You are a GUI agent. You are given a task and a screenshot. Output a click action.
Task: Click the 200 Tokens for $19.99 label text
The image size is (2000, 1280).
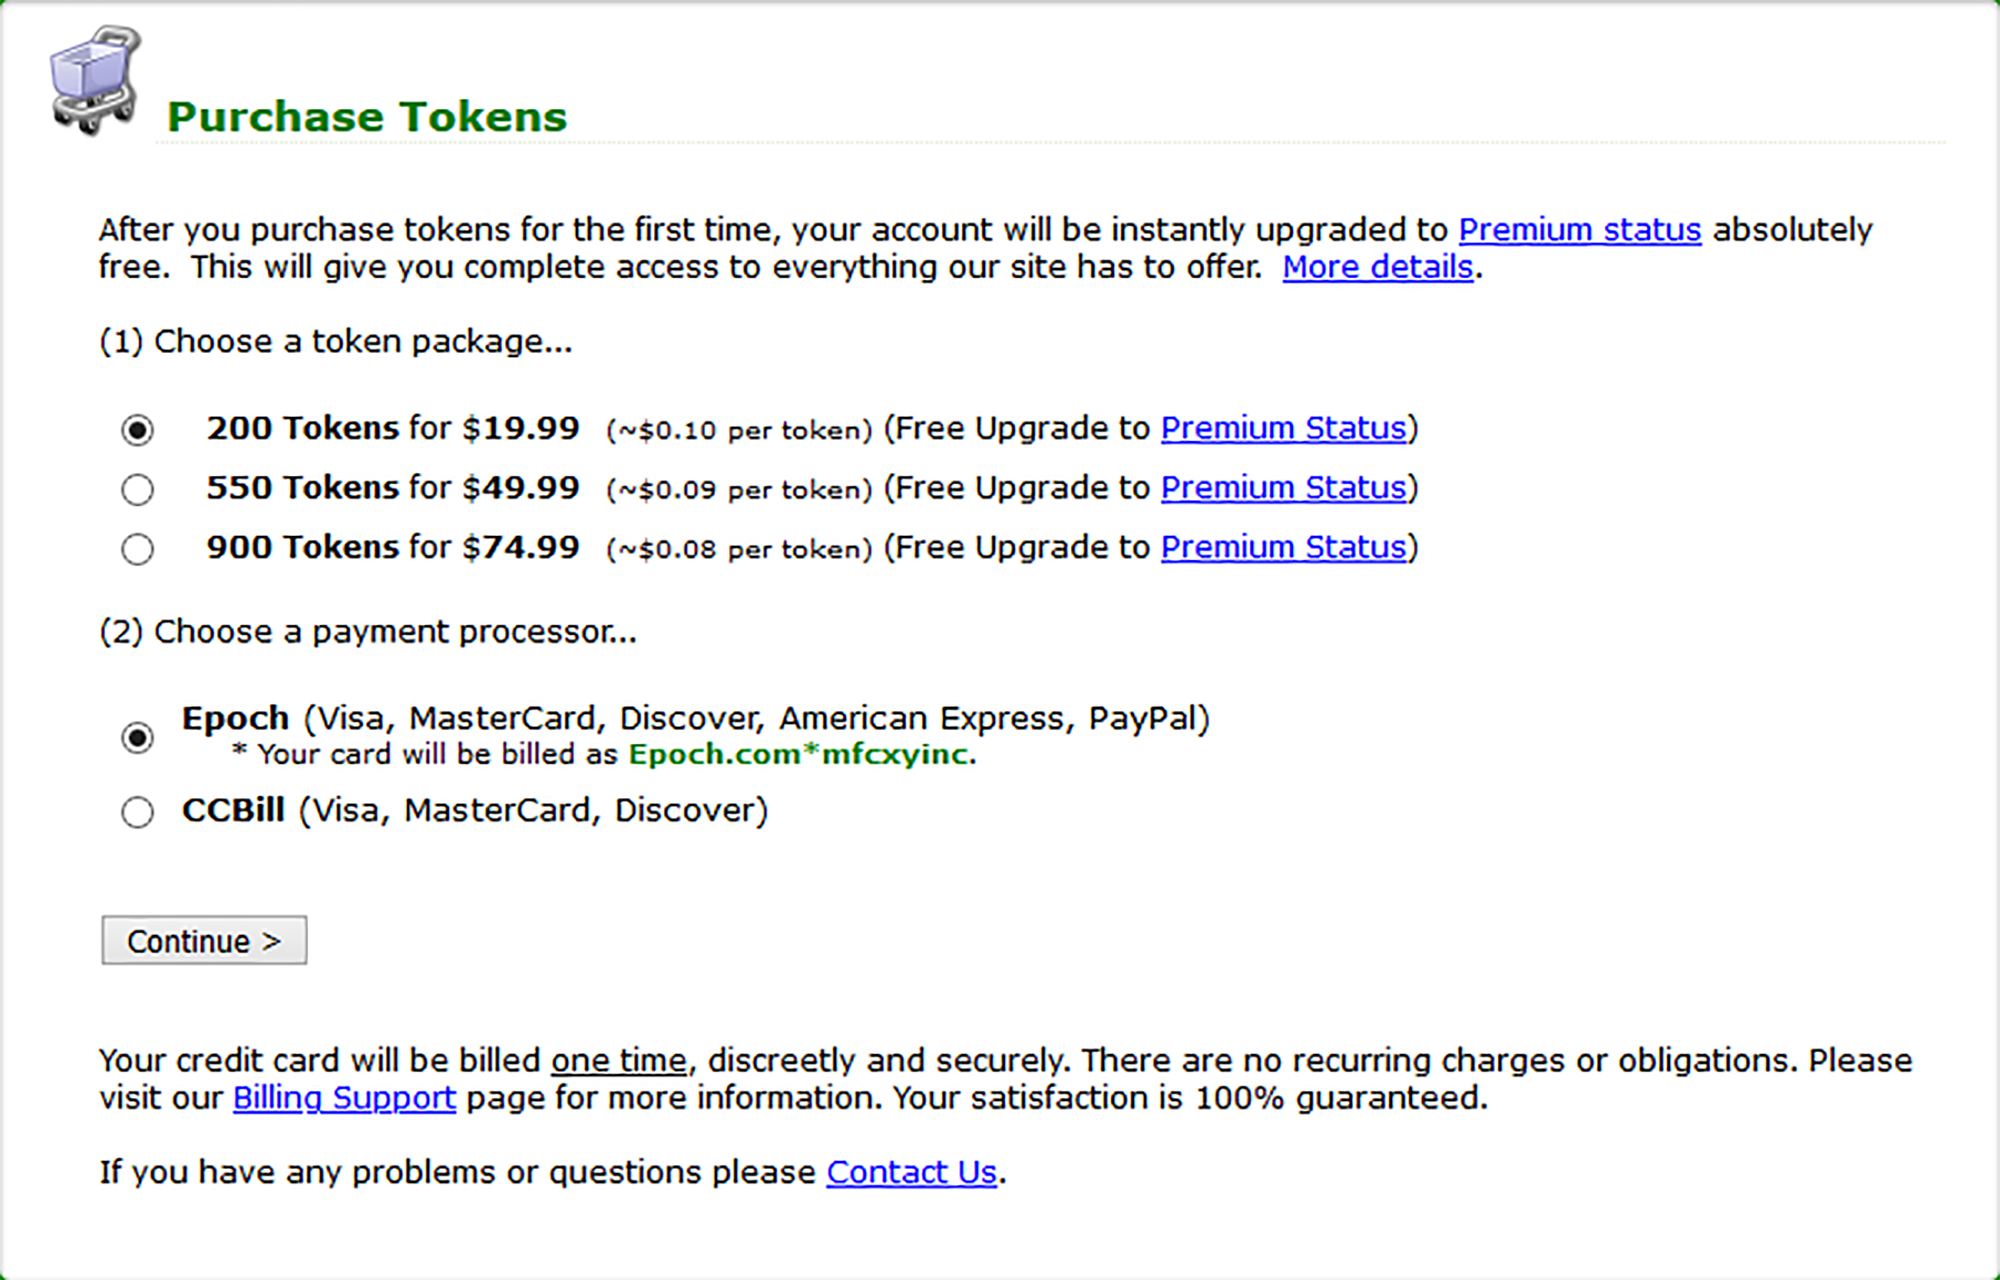tap(393, 428)
